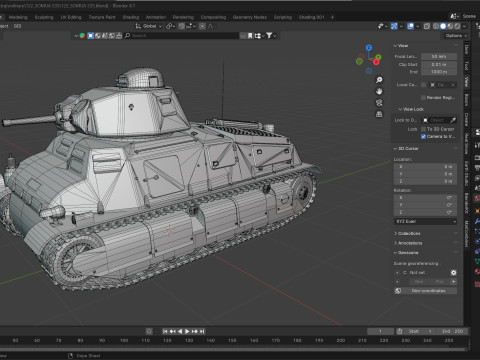Click the clip End value field
Viewport: 480px width, 360px height.
coord(439,72)
